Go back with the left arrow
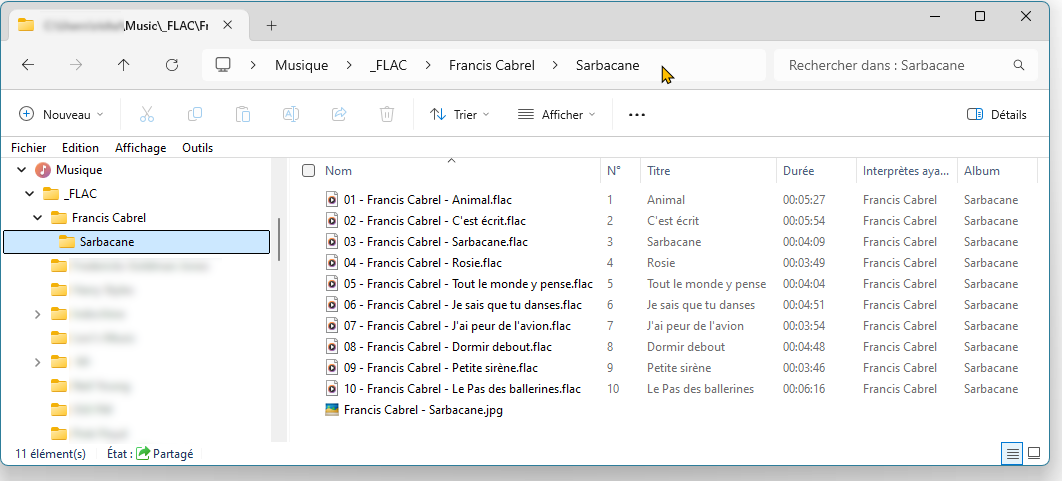Image resolution: width=1062 pixels, height=481 pixels. [27, 65]
